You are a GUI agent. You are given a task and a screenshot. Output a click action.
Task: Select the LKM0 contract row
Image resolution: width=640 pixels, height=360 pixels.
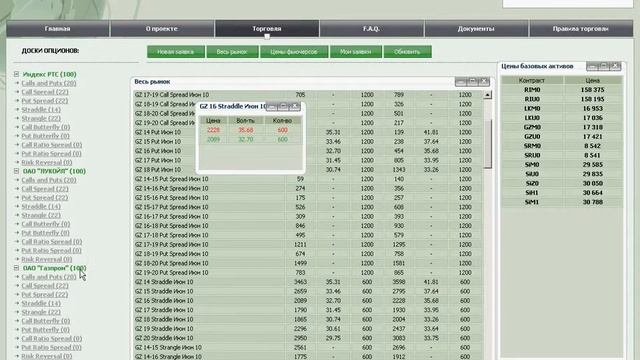[562, 109]
